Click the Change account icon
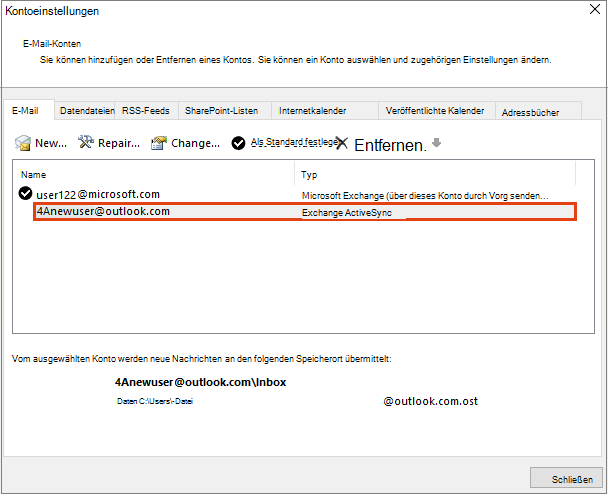Viewport: 608px width, 494px height. click(159, 143)
